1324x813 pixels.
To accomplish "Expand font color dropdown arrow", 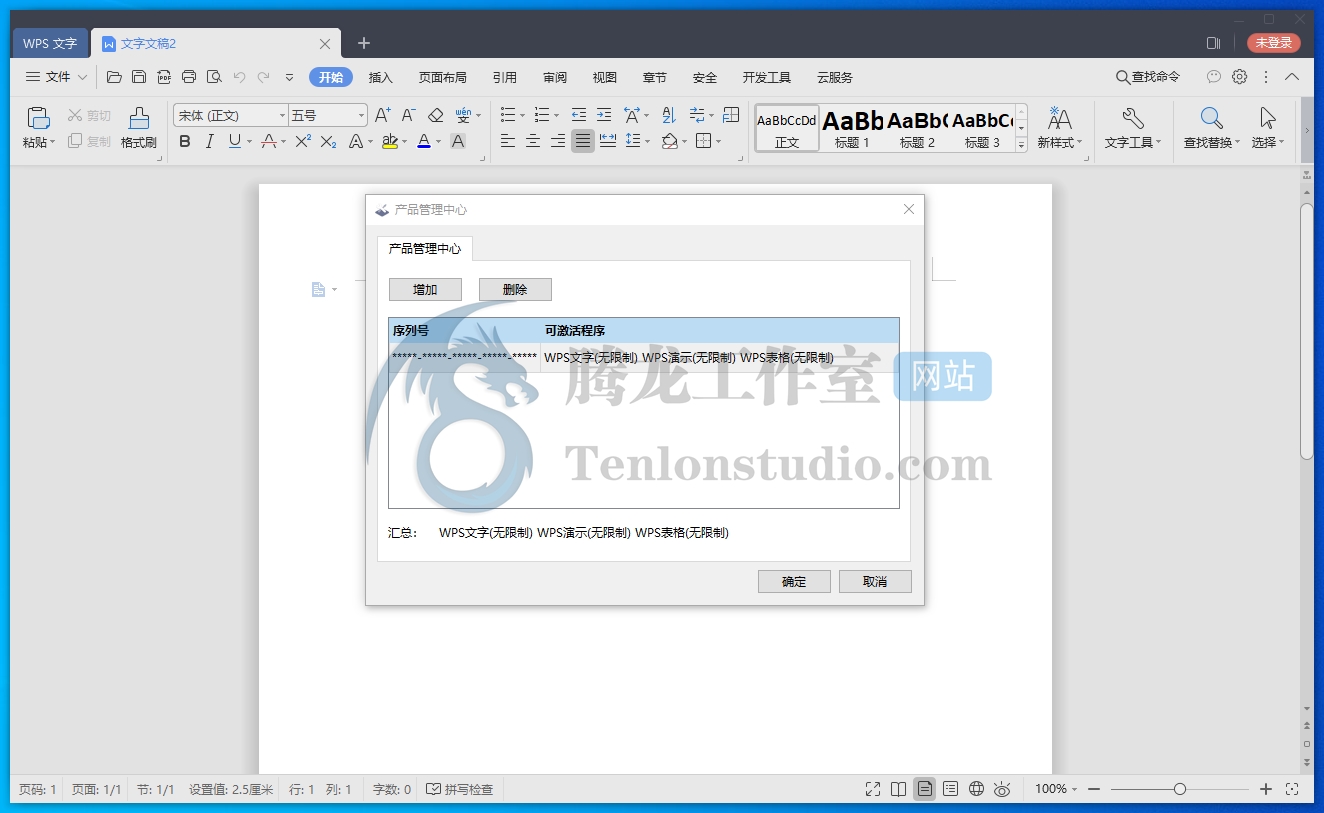I will (439, 142).
